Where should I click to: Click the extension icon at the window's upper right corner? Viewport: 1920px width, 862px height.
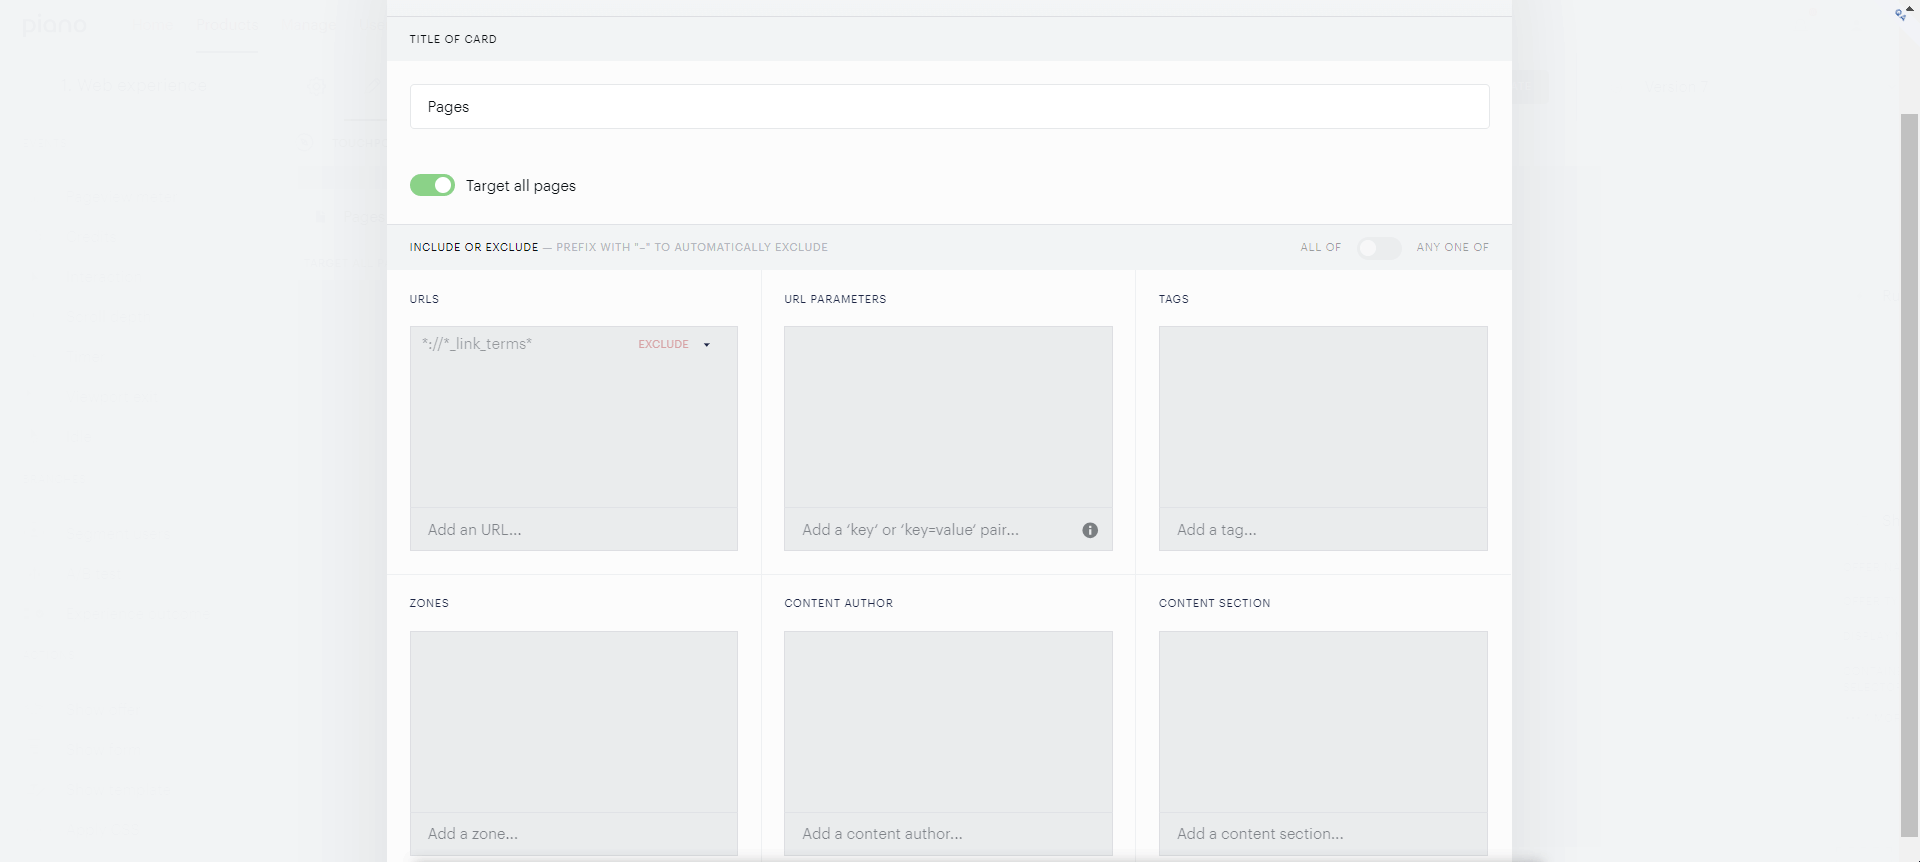1901,13
